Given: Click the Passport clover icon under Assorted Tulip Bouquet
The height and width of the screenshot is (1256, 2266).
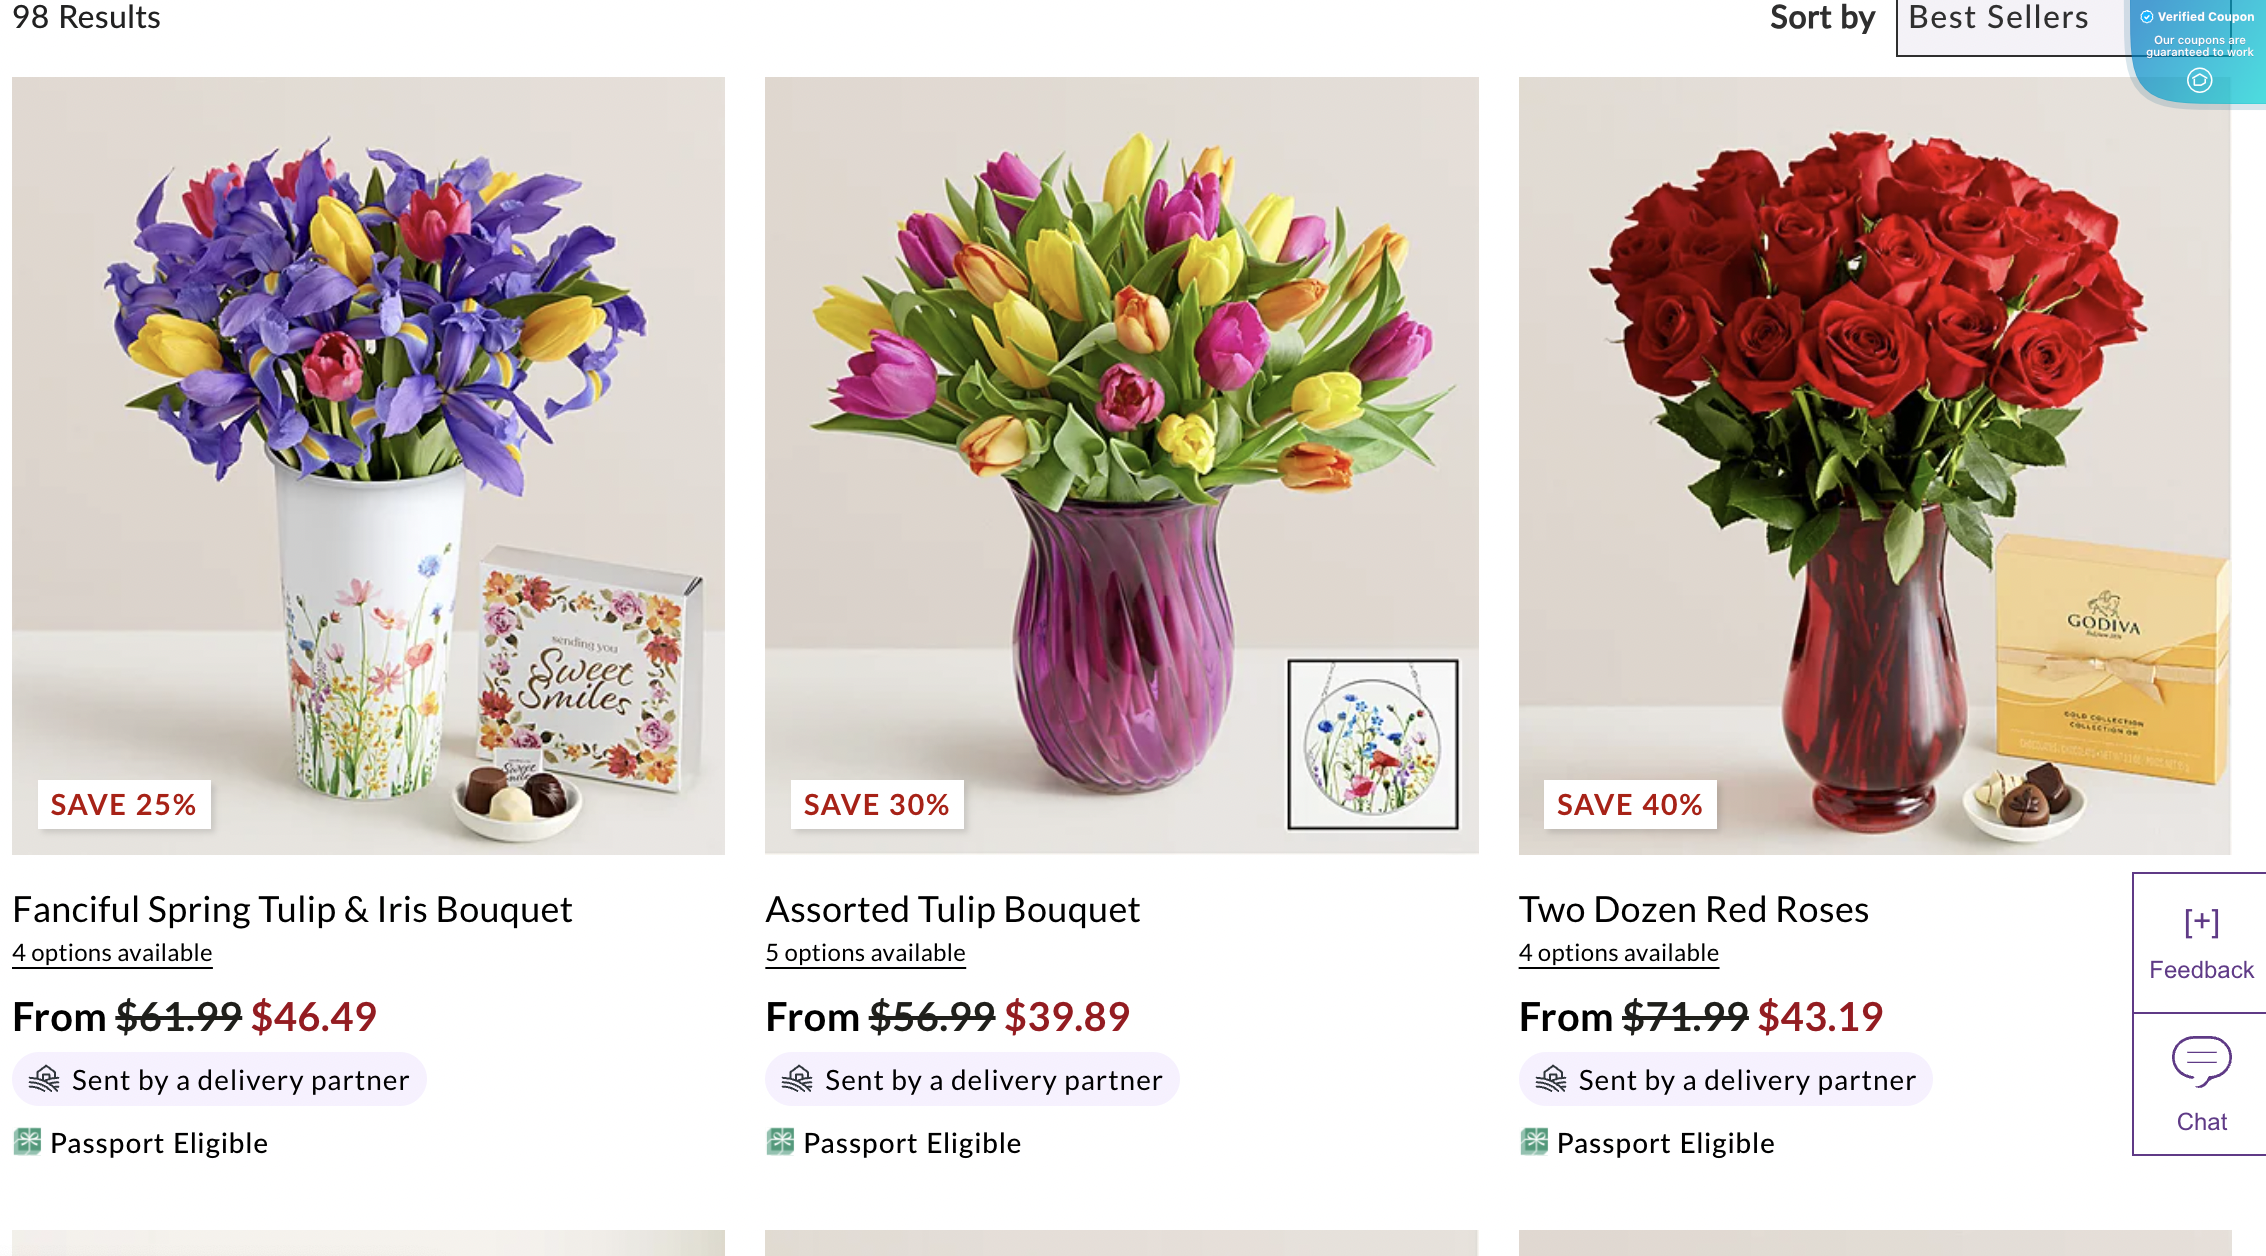Looking at the screenshot, I should [781, 1142].
